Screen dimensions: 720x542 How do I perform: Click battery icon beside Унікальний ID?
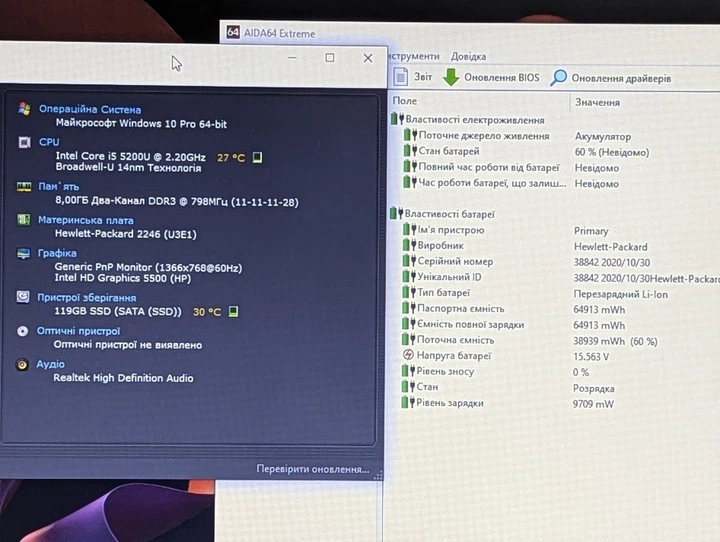pyautogui.click(x=409, y=276)
